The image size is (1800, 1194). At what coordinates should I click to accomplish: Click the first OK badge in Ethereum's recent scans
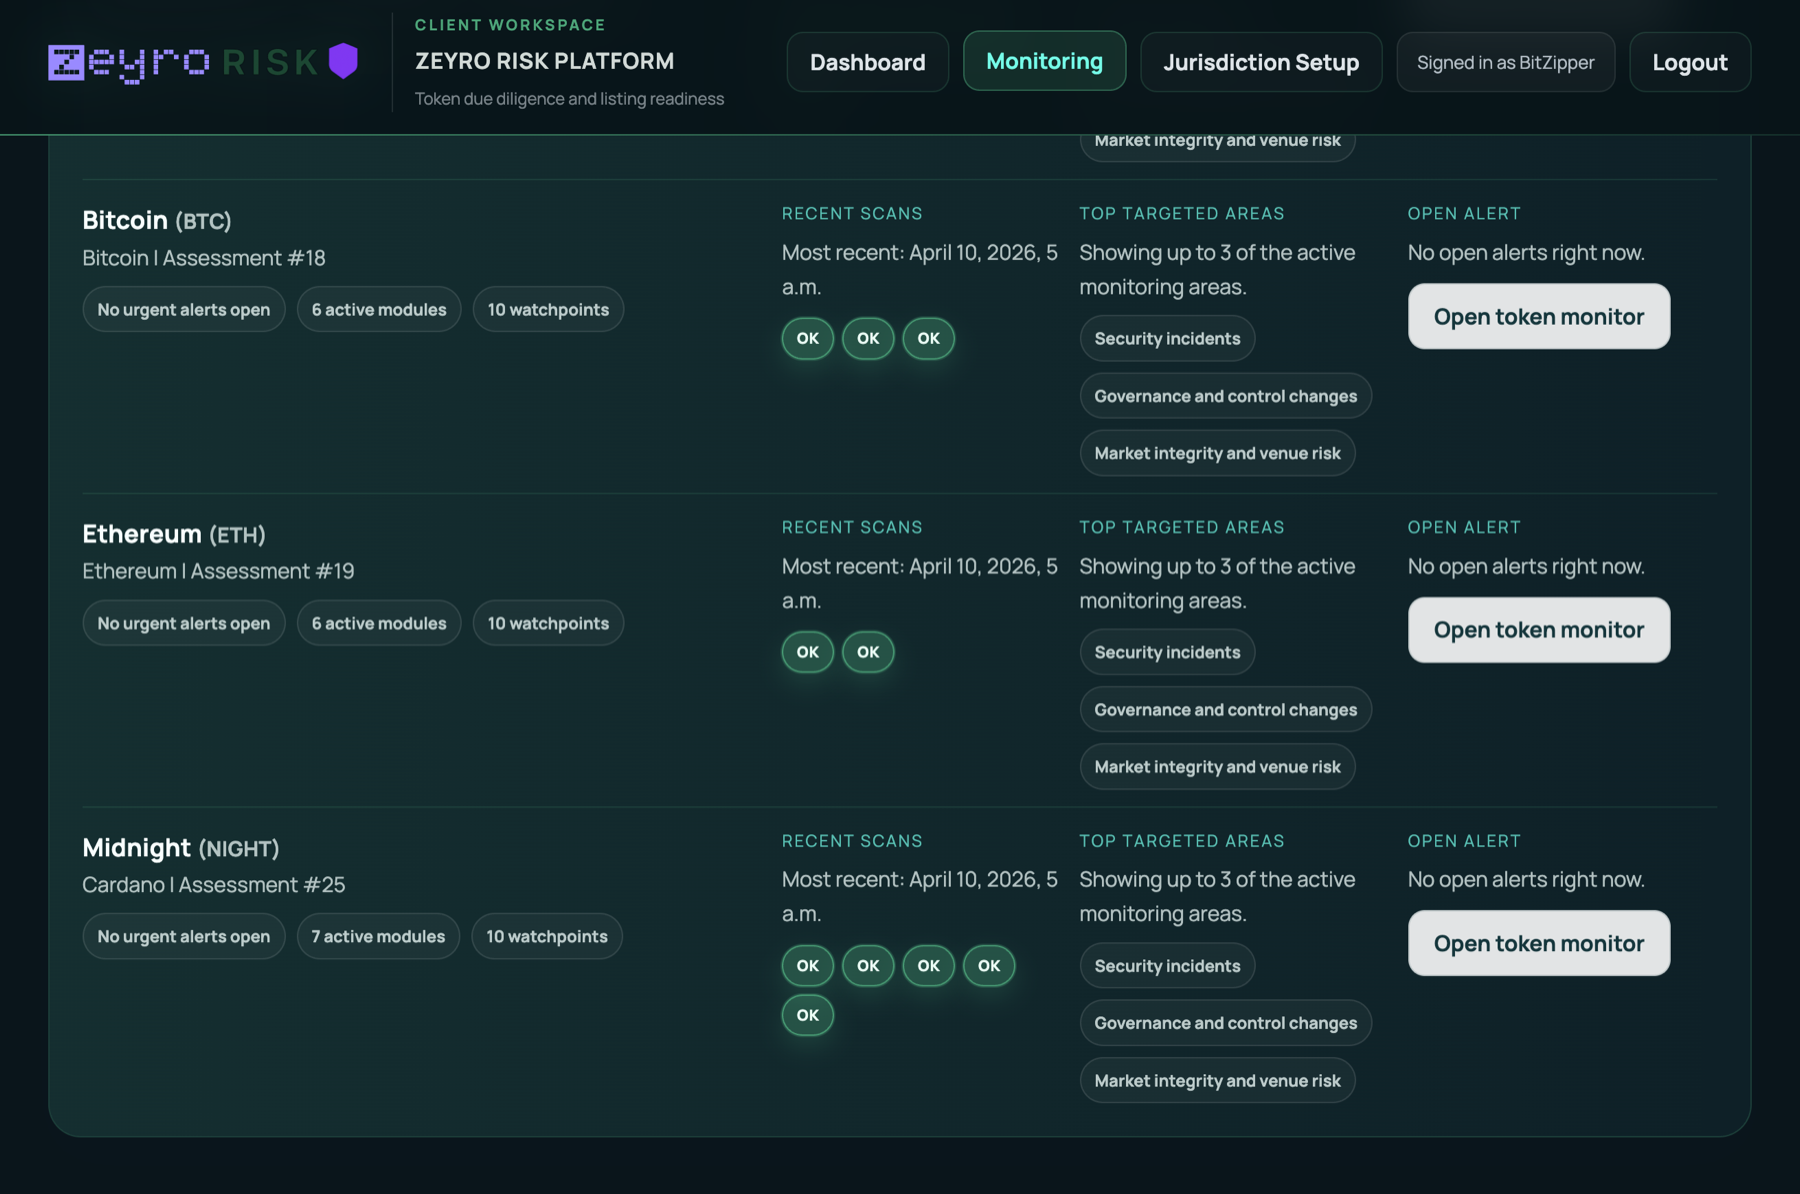[807, 651]
